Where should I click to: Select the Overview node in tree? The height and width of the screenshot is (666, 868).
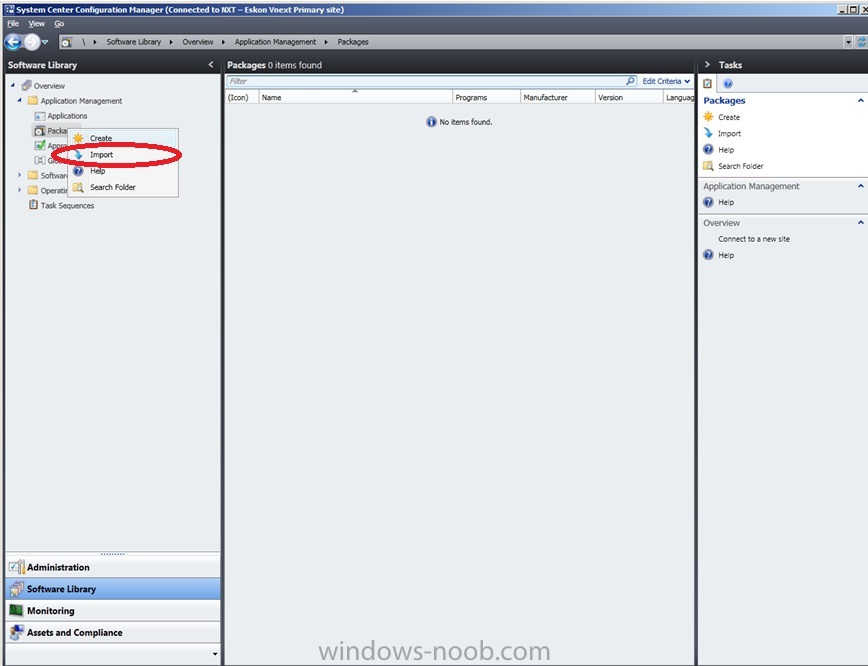(x=49, y=86)
